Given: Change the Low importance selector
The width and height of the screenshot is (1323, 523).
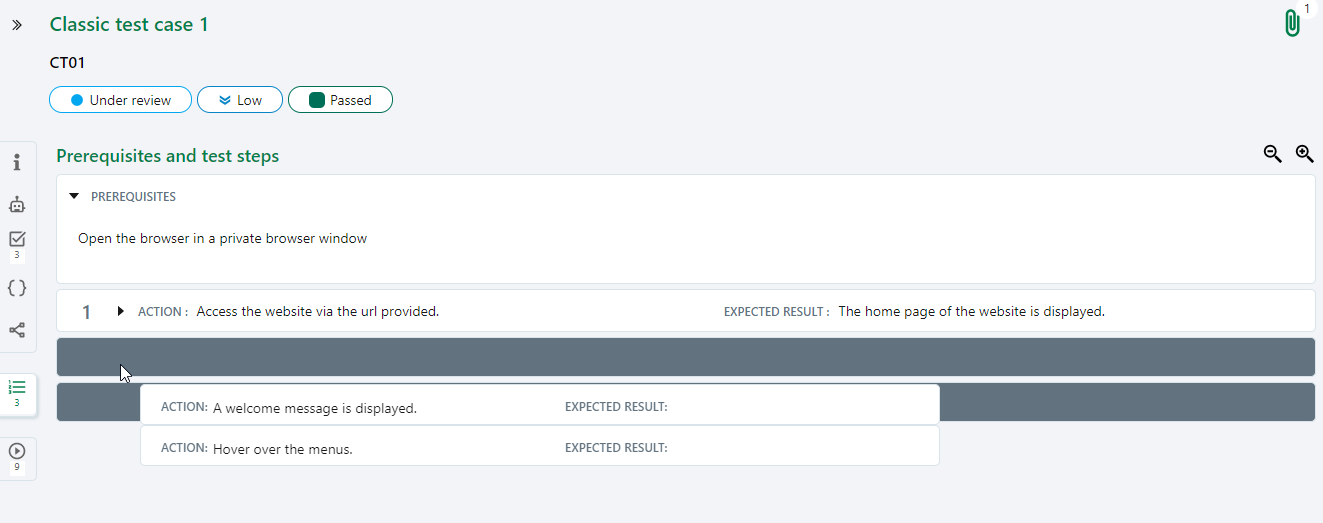Looking at the screenshot, I should 240,100.
